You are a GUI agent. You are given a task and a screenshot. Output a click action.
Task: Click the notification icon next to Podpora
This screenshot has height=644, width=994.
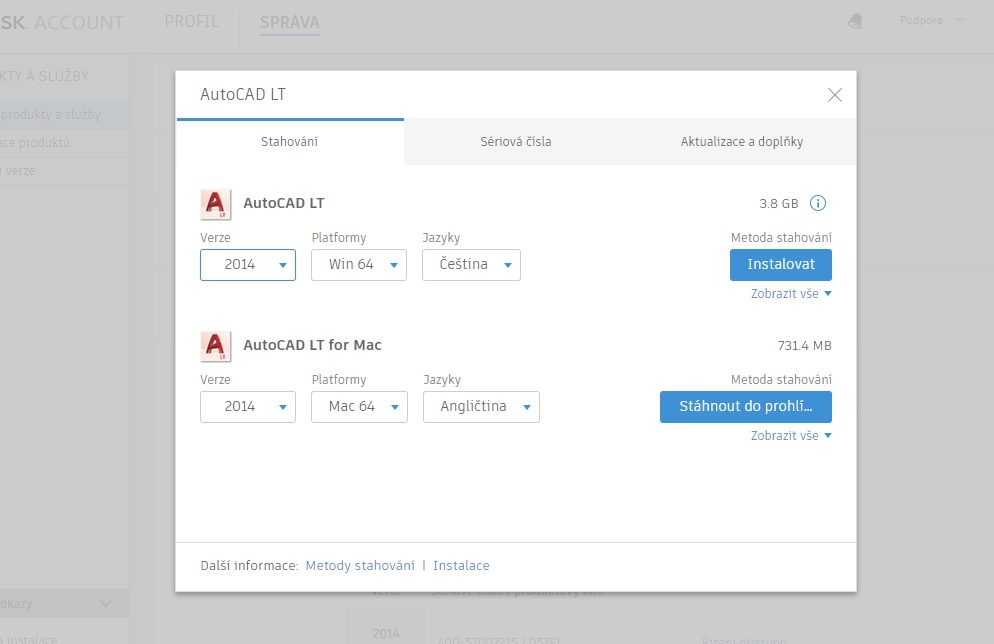(x=855, y=21)
